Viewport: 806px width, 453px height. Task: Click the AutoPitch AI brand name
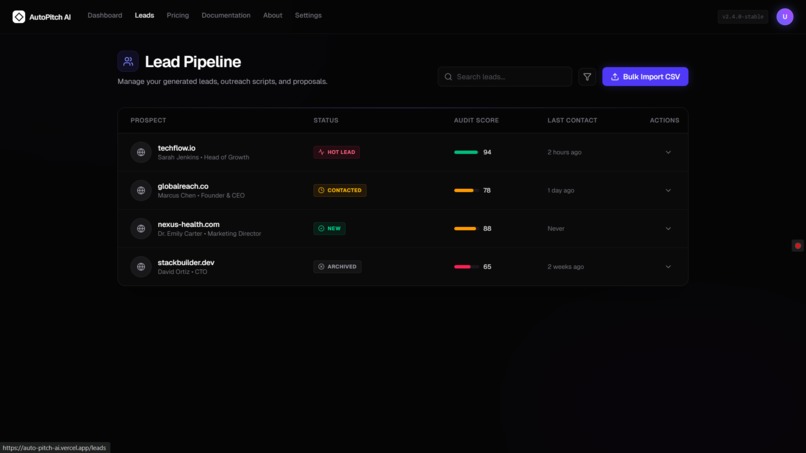pos(50,17)
